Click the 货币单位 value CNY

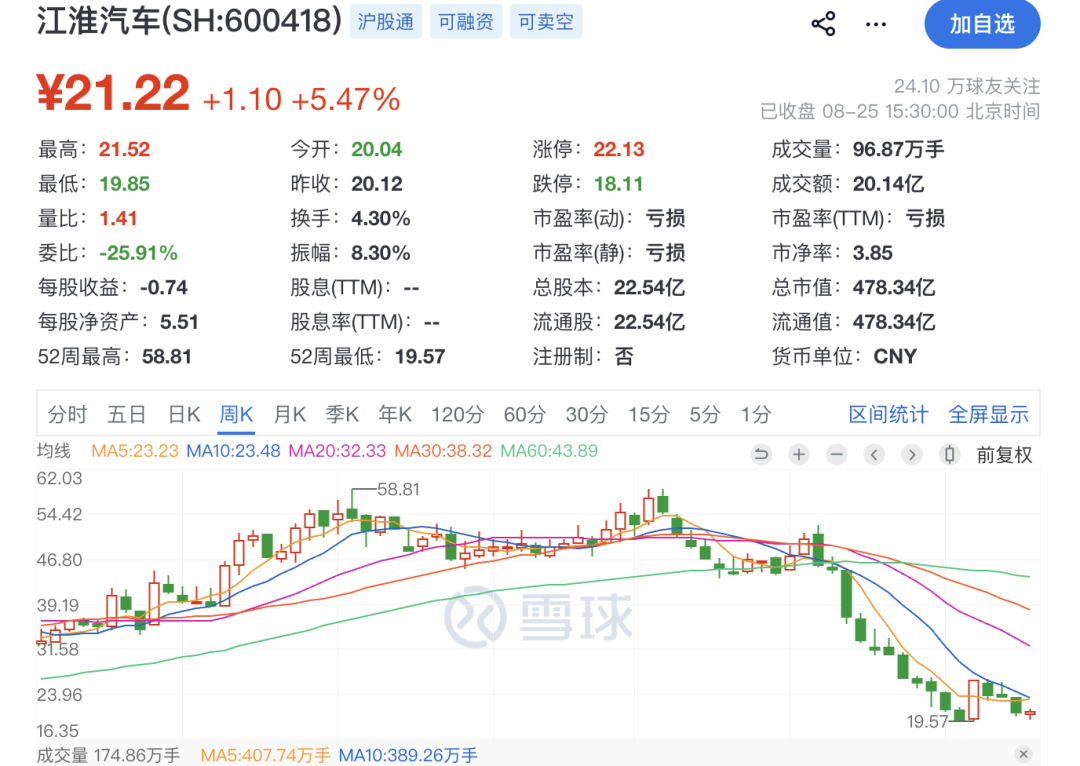point(895,356)
